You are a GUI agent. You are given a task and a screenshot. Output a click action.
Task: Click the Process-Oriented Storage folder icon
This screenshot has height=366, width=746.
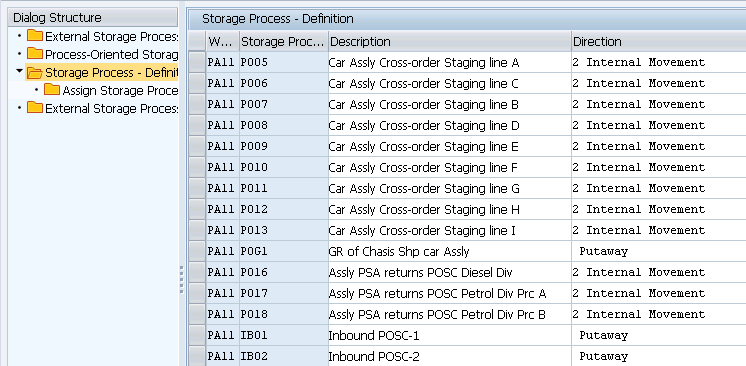click(35, 54)
